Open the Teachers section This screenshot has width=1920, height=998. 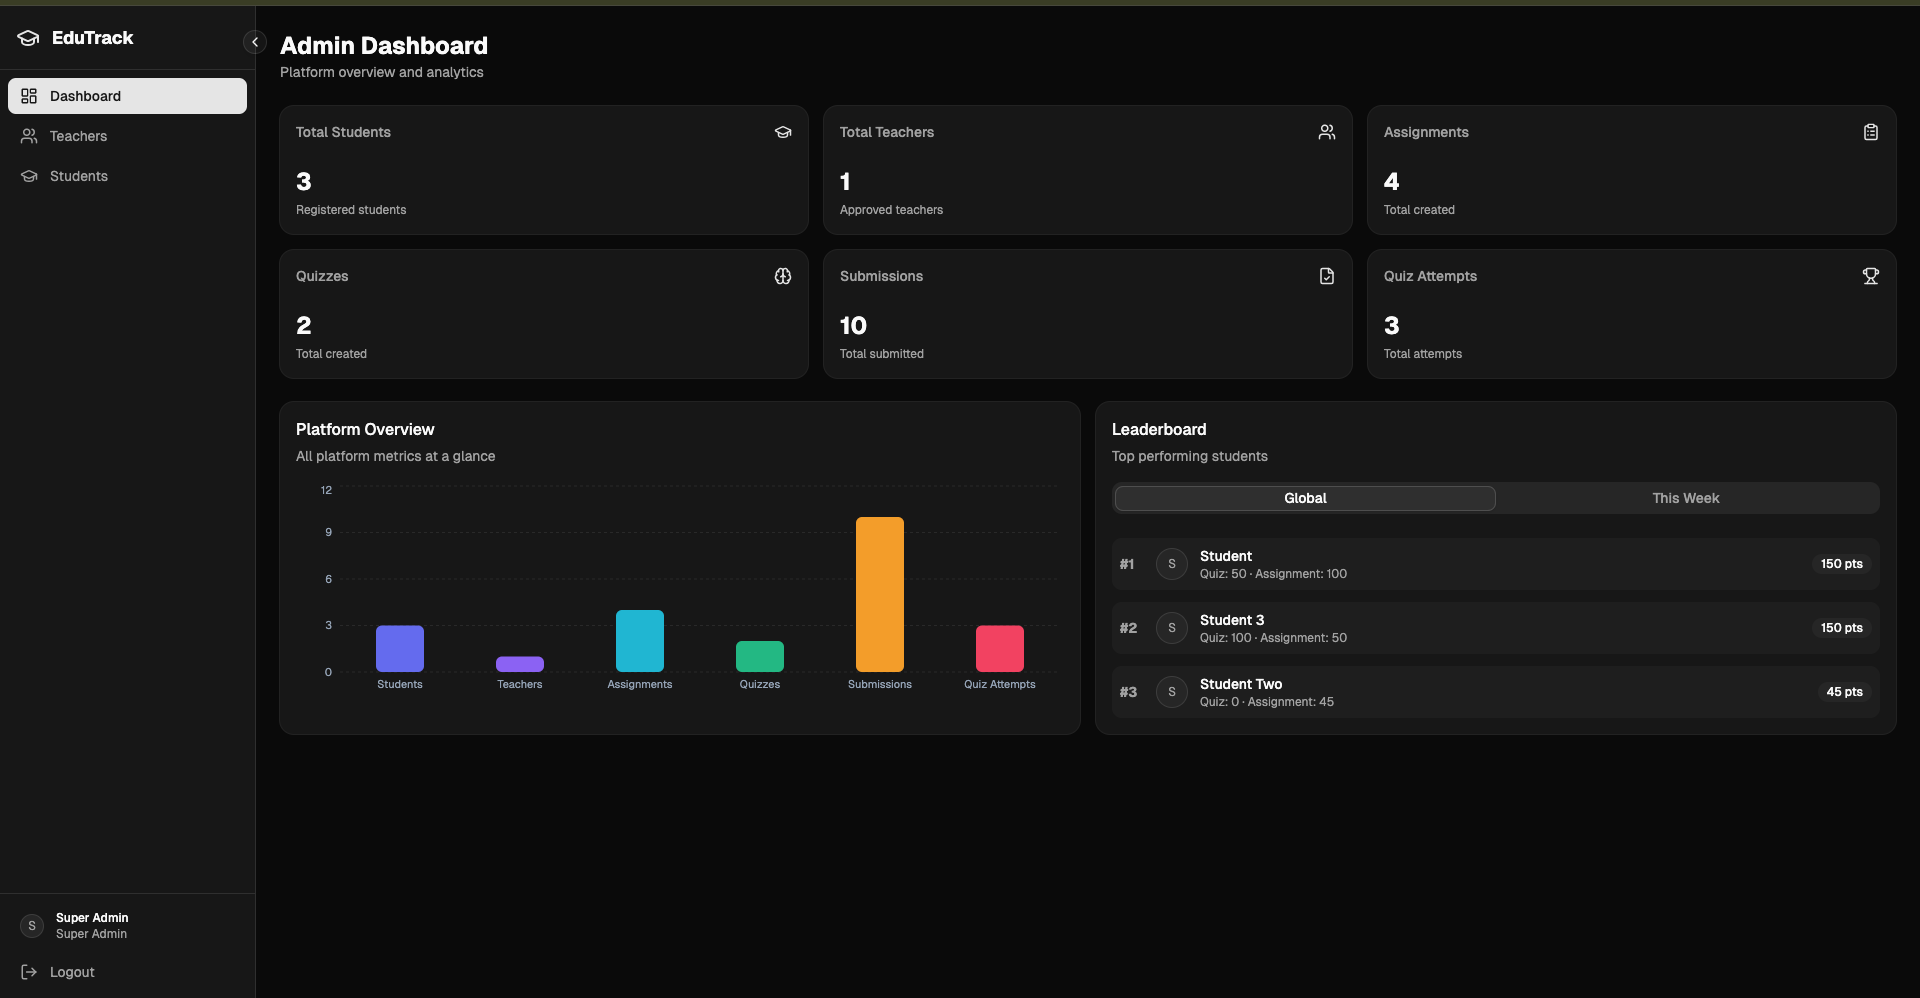78,136
